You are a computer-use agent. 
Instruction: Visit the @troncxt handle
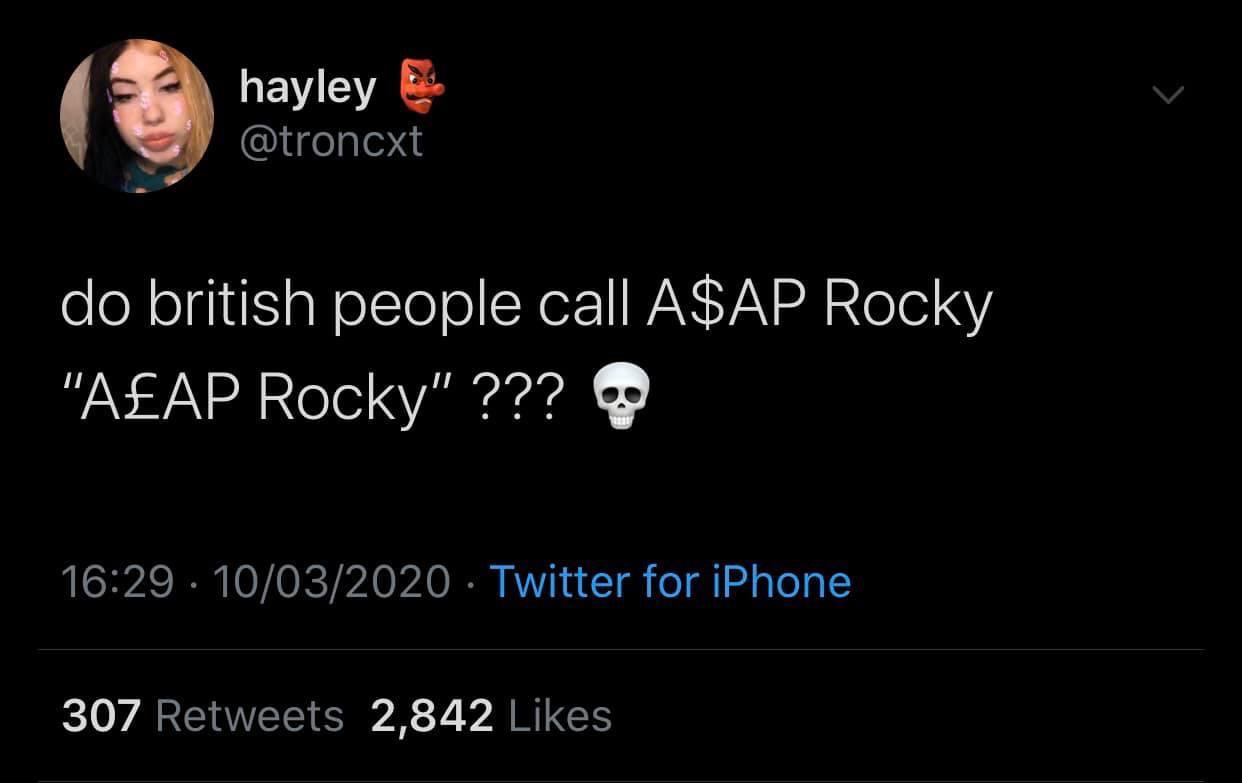331,143
